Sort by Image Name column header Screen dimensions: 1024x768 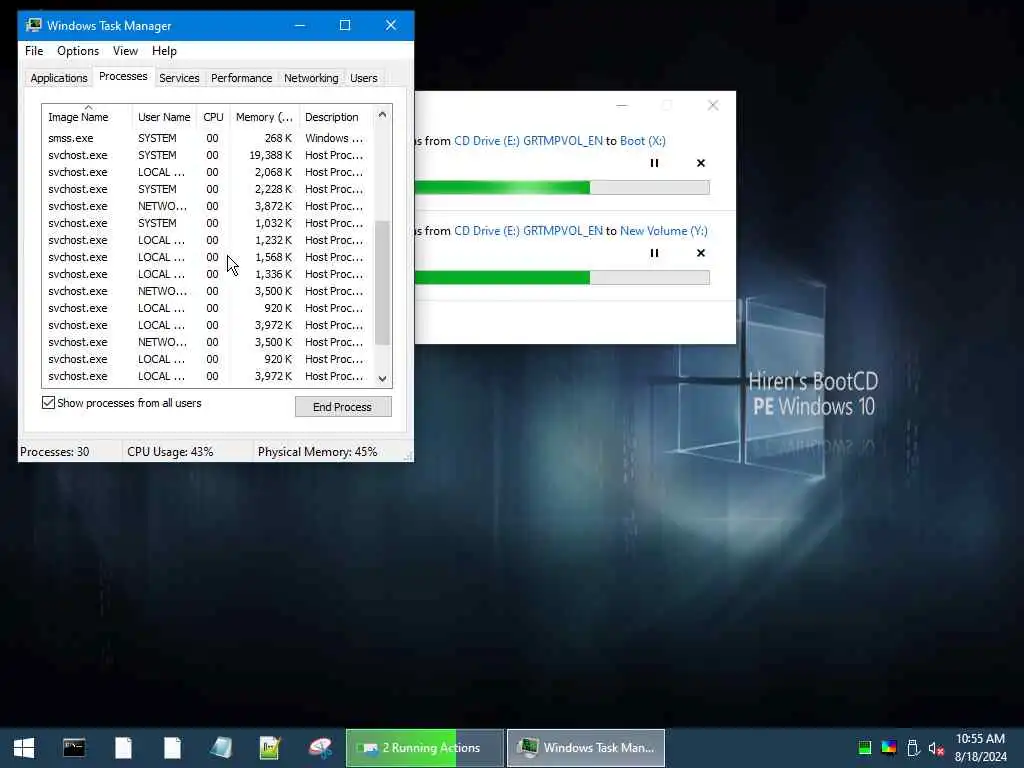point(87,117)
